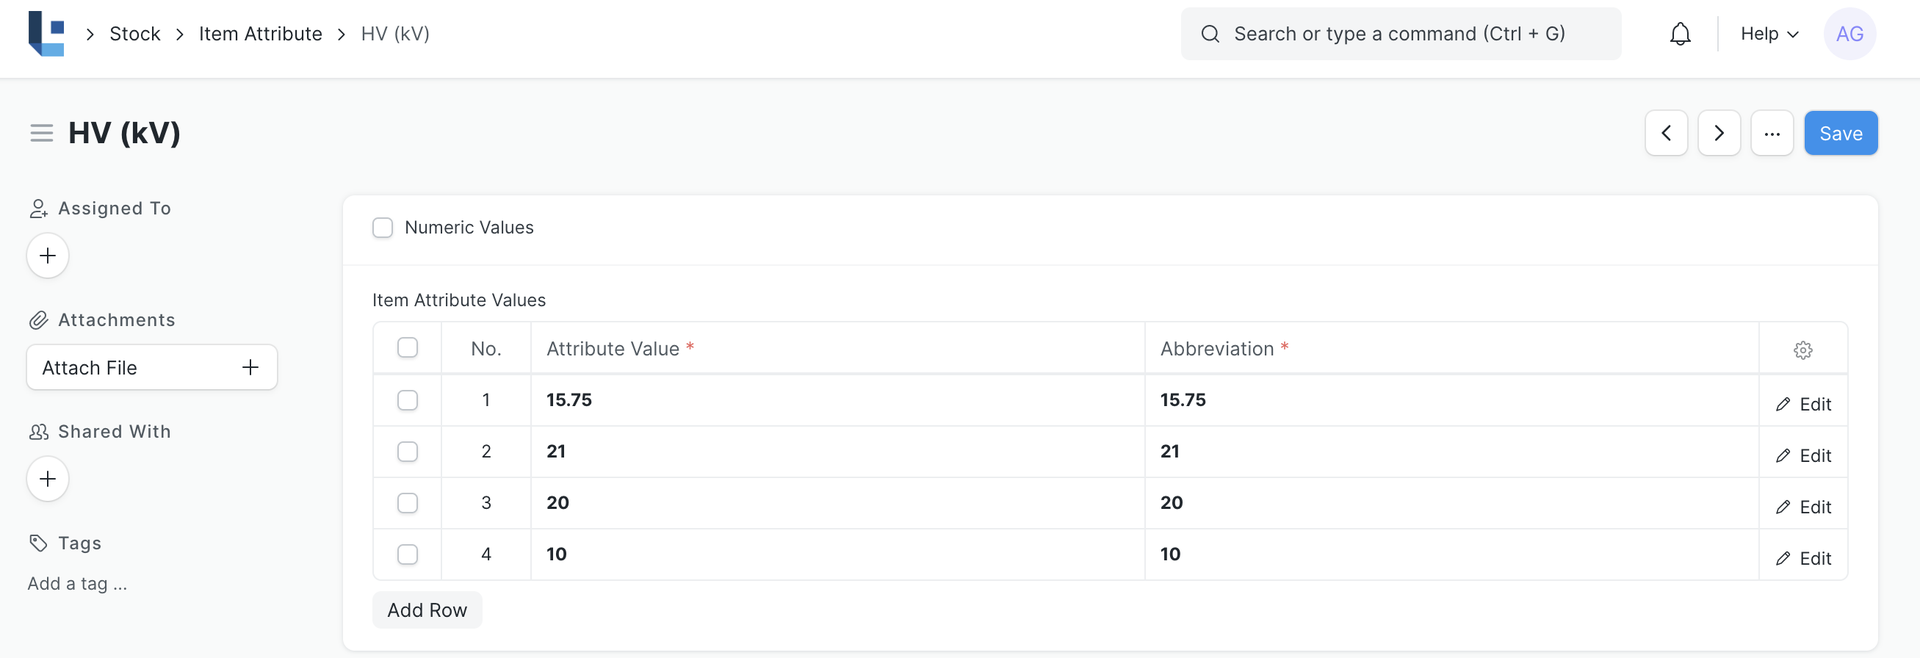The width and height of the screenshot is (1920, 658).
Task: Select all rows via header checkbox
Action: pos(407,348)
